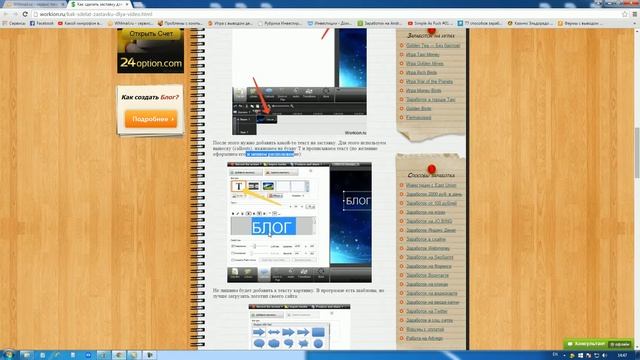The height and width of the screenshot is (360, 640).
Task: Open the 'Заработок на Форексе' link
Action: click(x=429, y=266)
